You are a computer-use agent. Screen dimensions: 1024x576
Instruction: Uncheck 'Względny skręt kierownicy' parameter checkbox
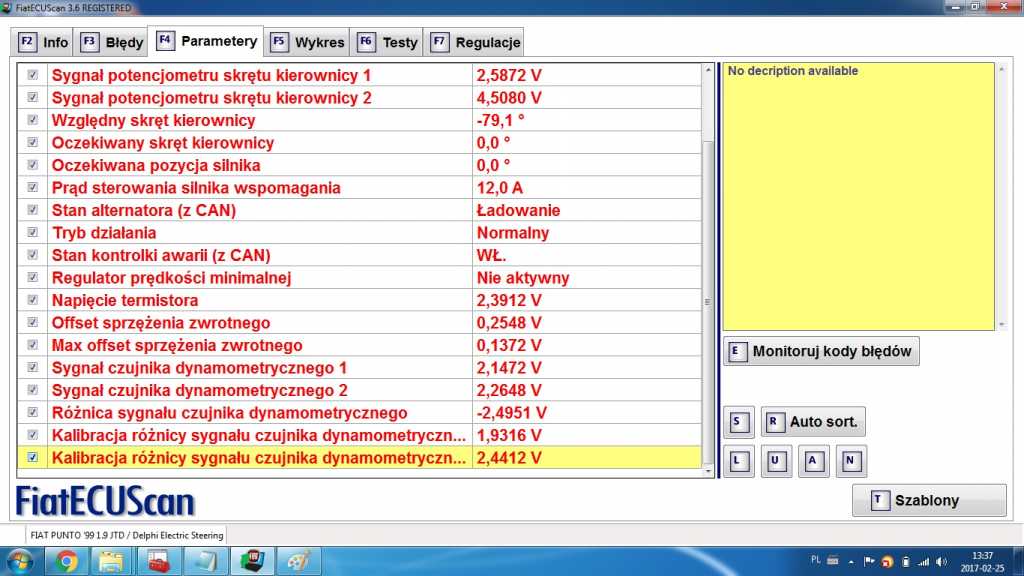pos(33,120)
